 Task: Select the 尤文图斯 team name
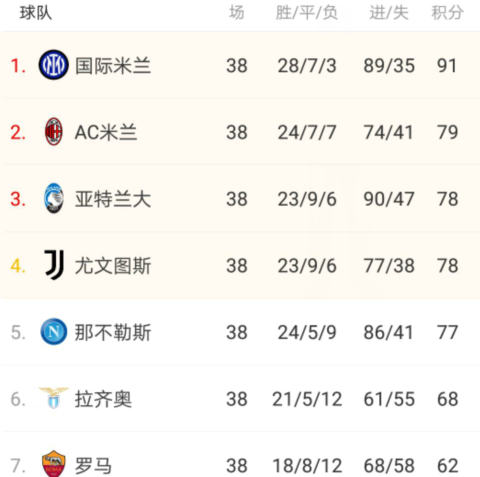113,266
